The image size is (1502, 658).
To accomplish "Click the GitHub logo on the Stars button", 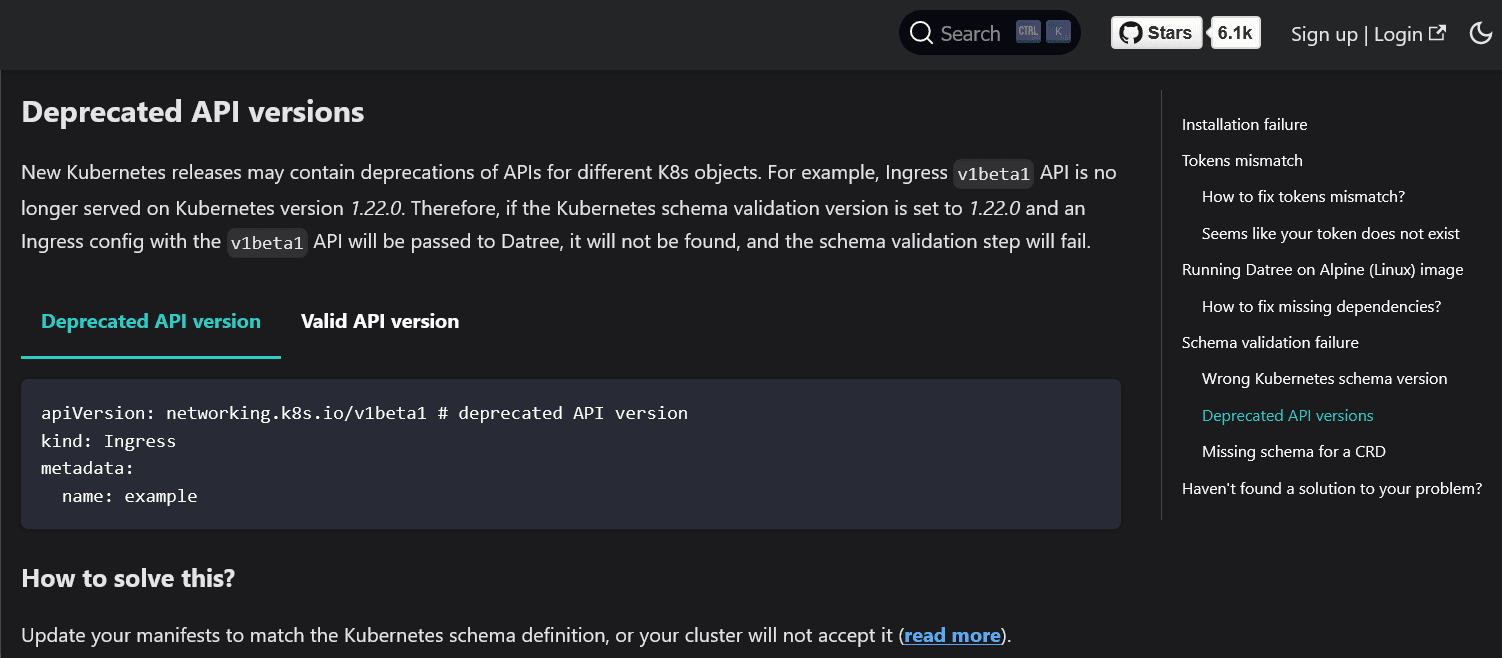I will click(x=1132, y=32).
